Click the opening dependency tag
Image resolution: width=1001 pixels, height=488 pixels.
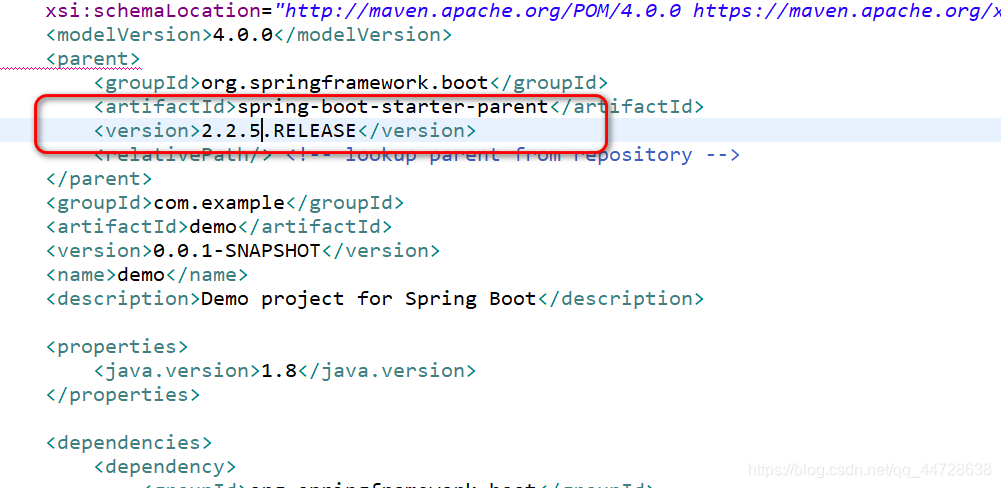(165, 466)
